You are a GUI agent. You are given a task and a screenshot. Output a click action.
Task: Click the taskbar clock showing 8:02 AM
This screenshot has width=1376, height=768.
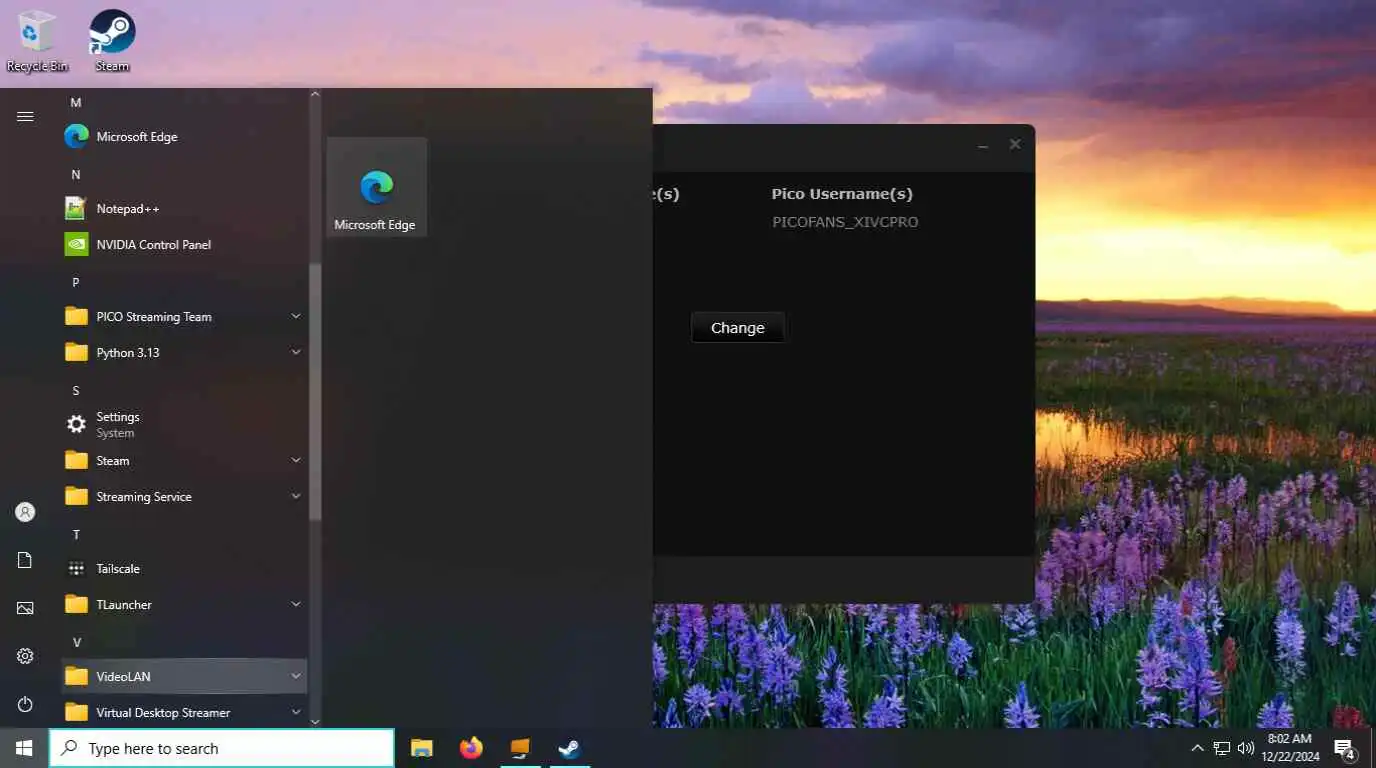[1289, 748]
